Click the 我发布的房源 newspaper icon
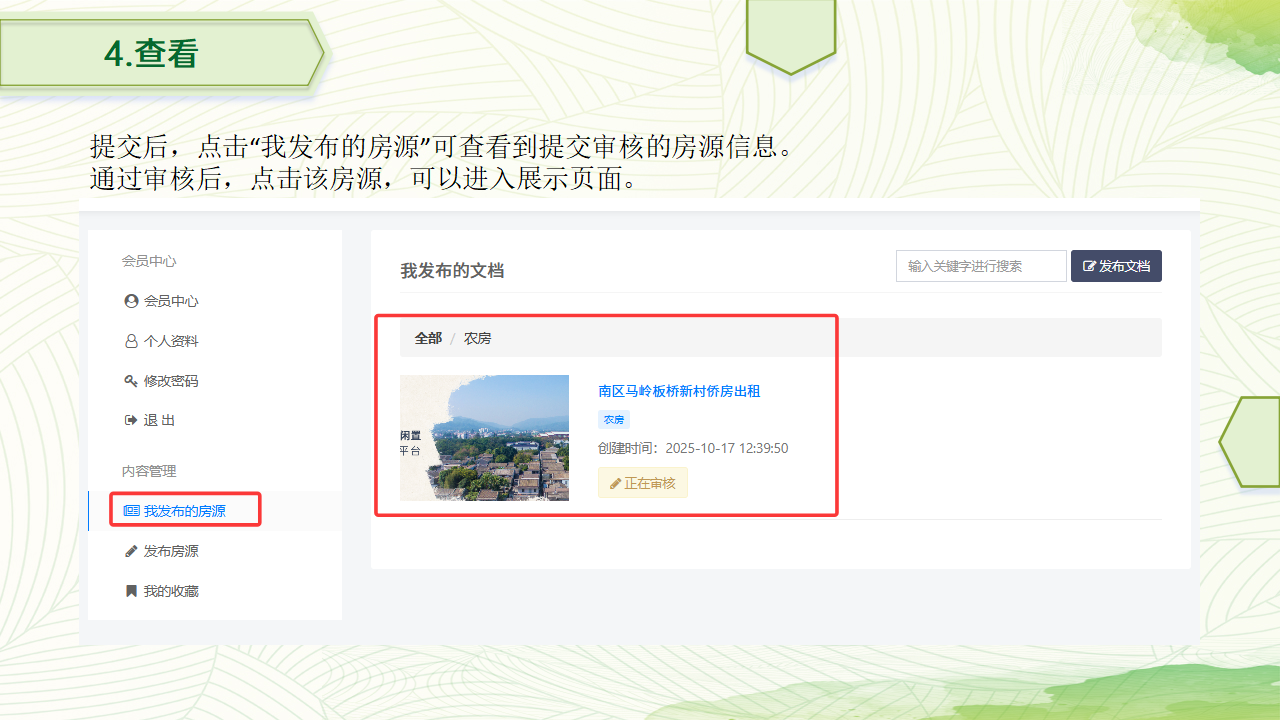Image resolution: width=1280 pixels, height=720 pixels. (x=131, y=511)
